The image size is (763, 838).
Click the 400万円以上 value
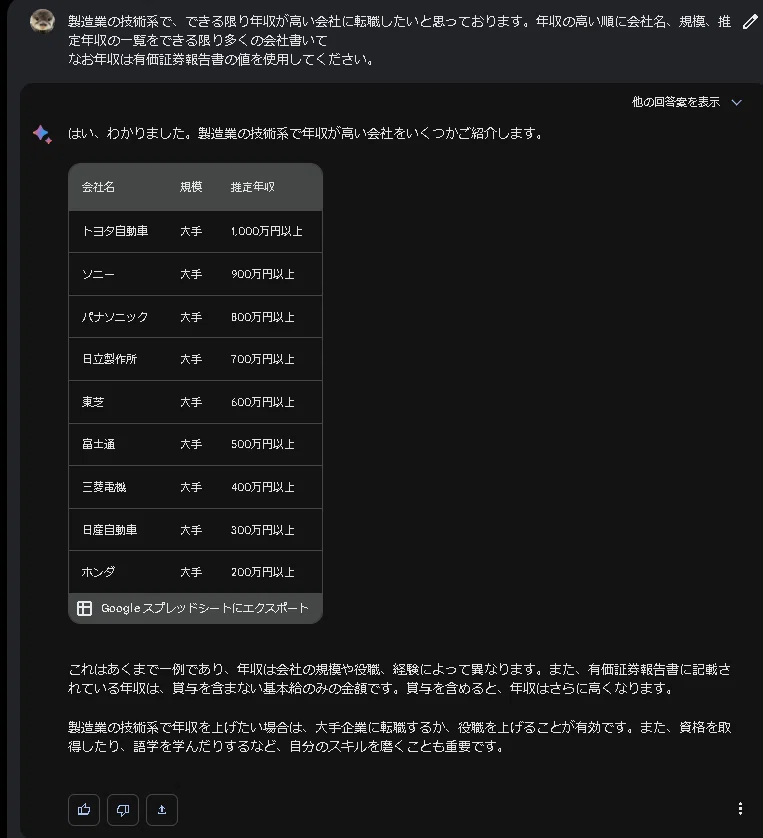[262, 487]
